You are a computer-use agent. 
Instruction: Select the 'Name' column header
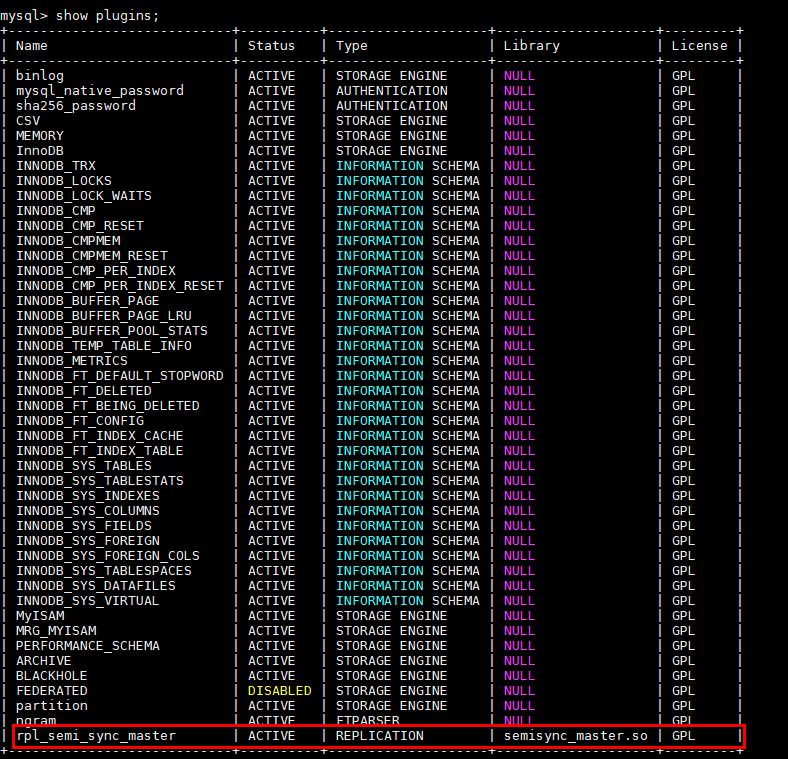tap(32, 46)
